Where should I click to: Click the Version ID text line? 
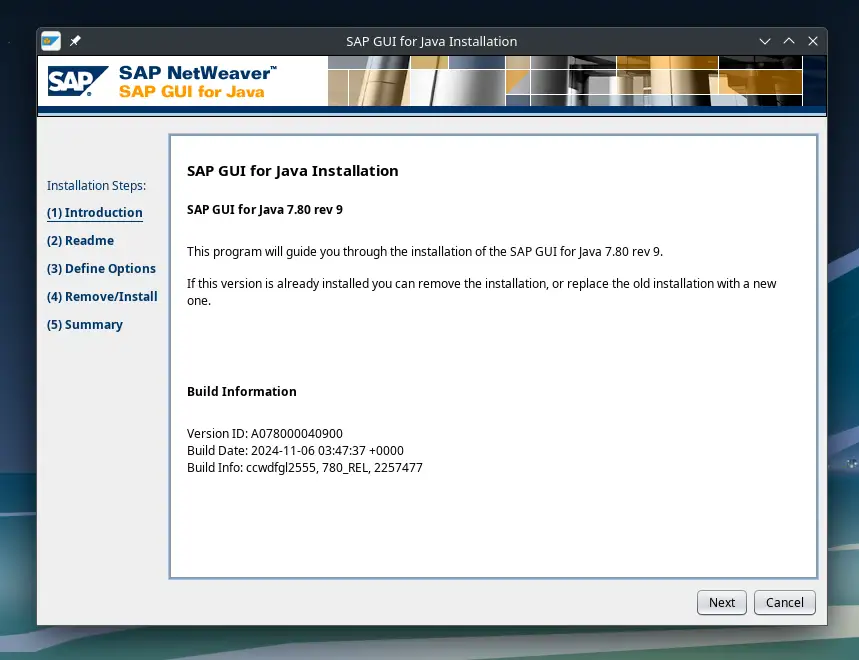click(264, 433)
